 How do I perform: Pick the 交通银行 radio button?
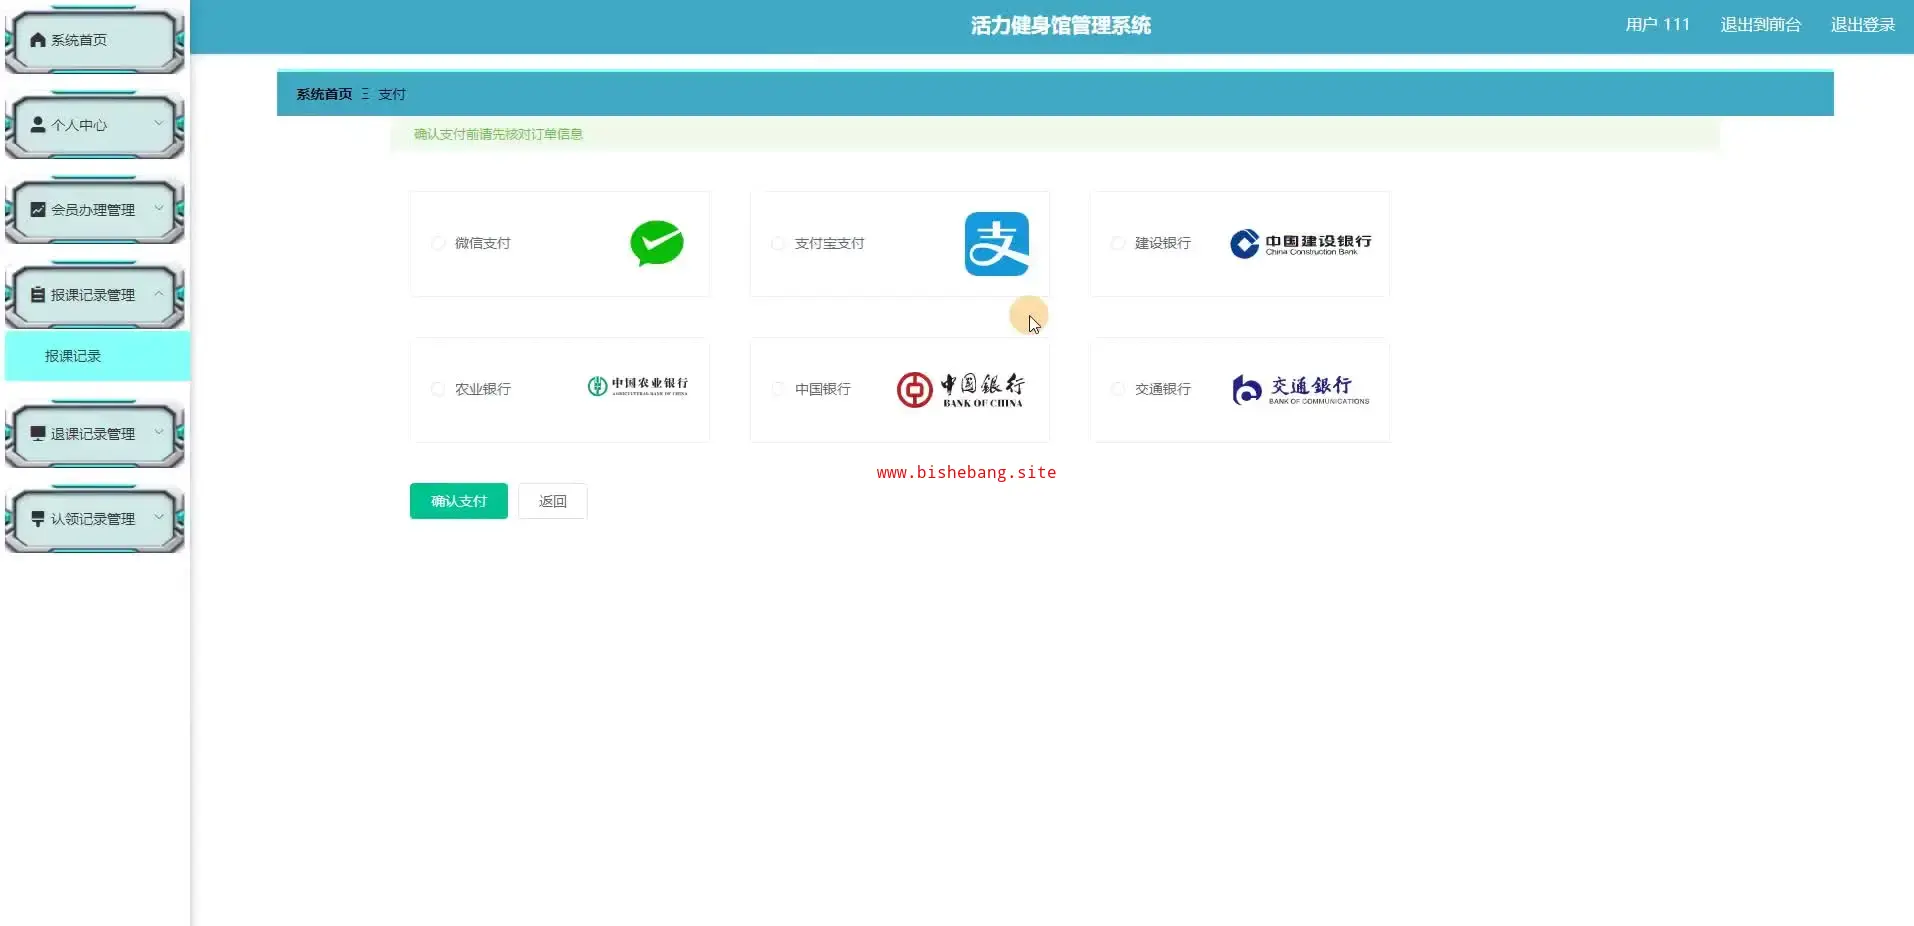point(1118,389)
